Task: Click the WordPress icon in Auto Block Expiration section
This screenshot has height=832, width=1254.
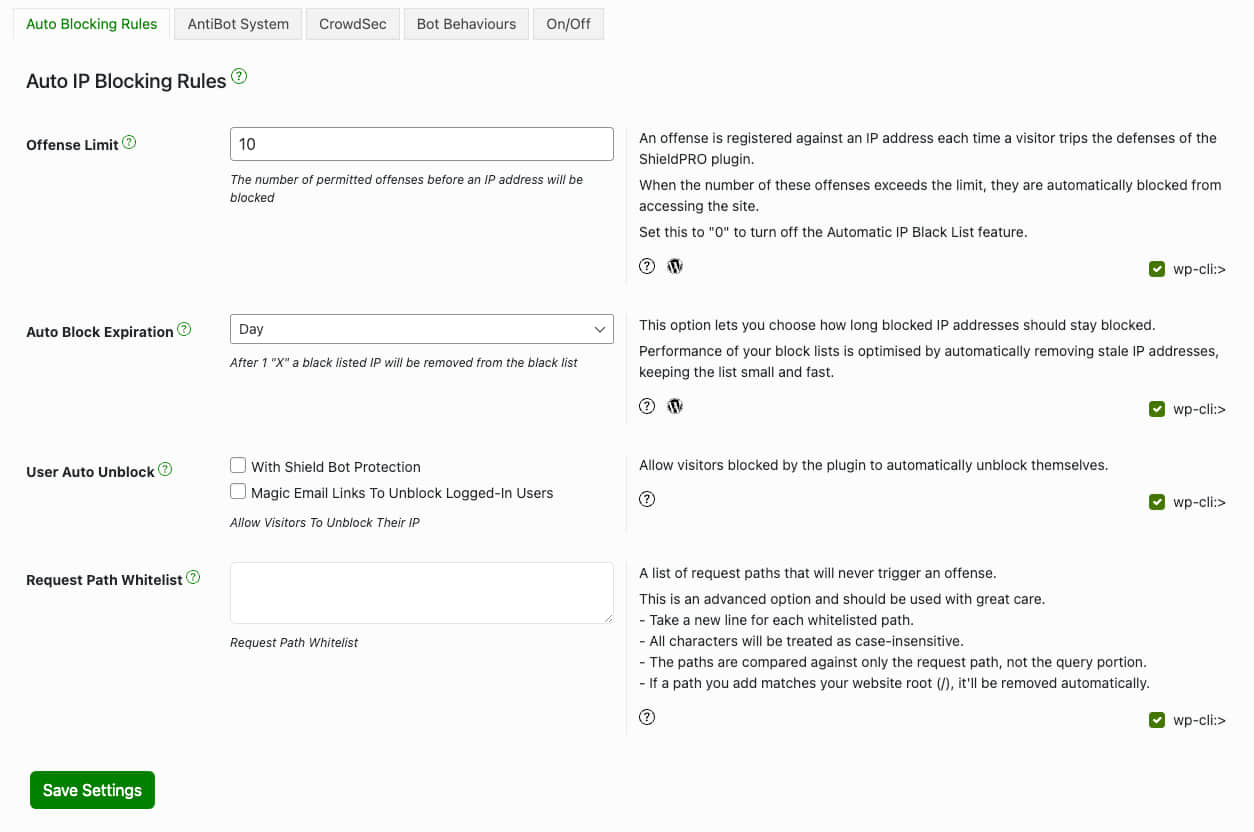Action: point(675,405)
